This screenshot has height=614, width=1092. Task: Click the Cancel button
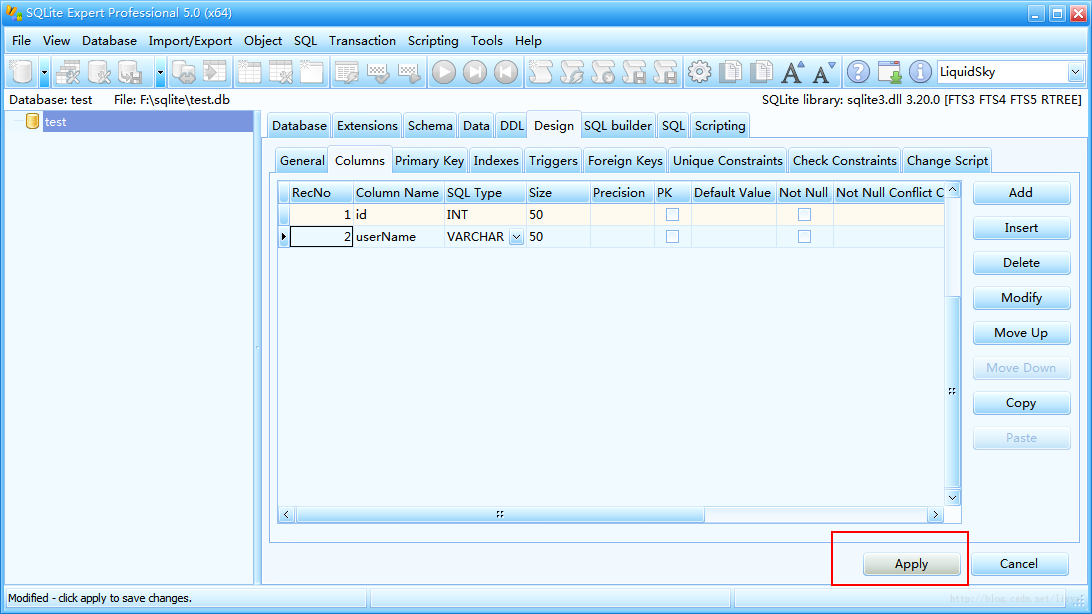[x=1019, y=564]
